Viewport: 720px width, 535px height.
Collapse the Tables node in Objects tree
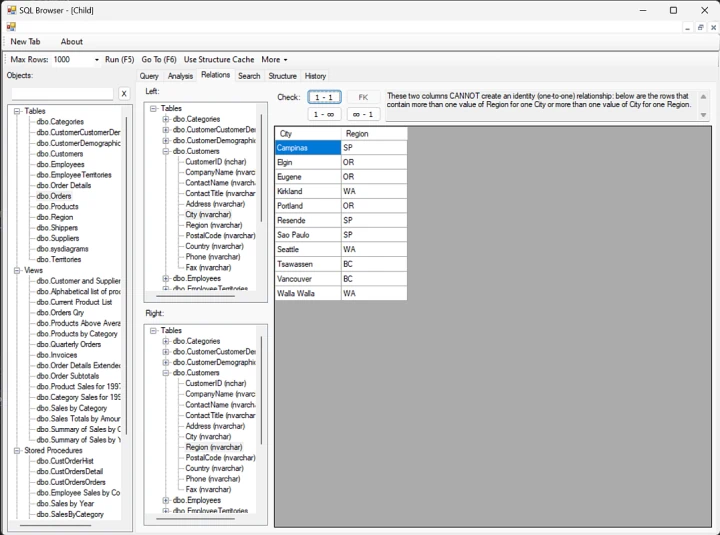17,111
